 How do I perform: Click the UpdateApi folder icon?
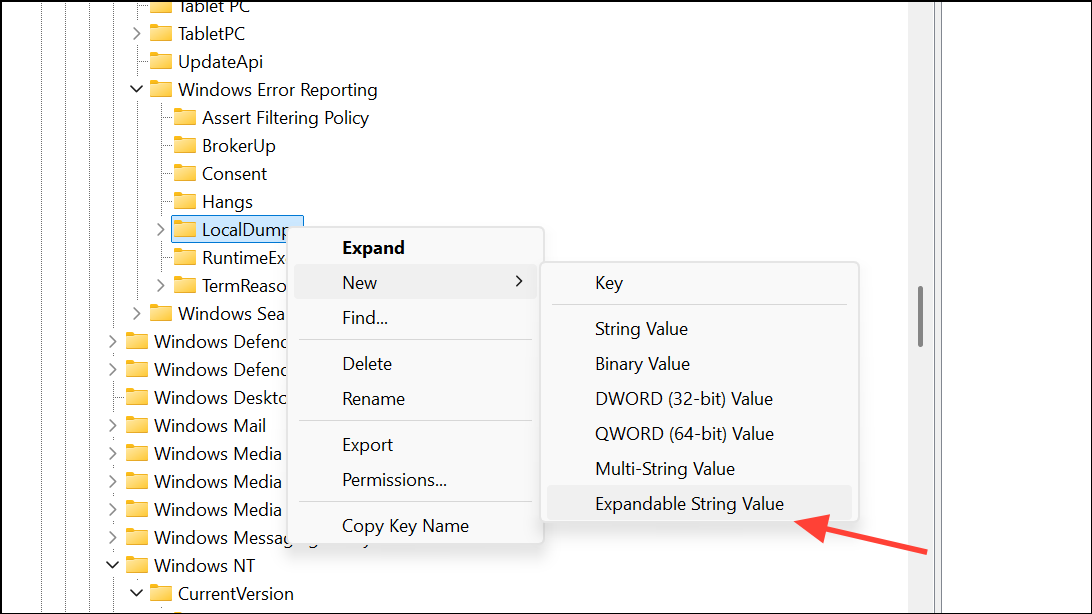[162, 61]
